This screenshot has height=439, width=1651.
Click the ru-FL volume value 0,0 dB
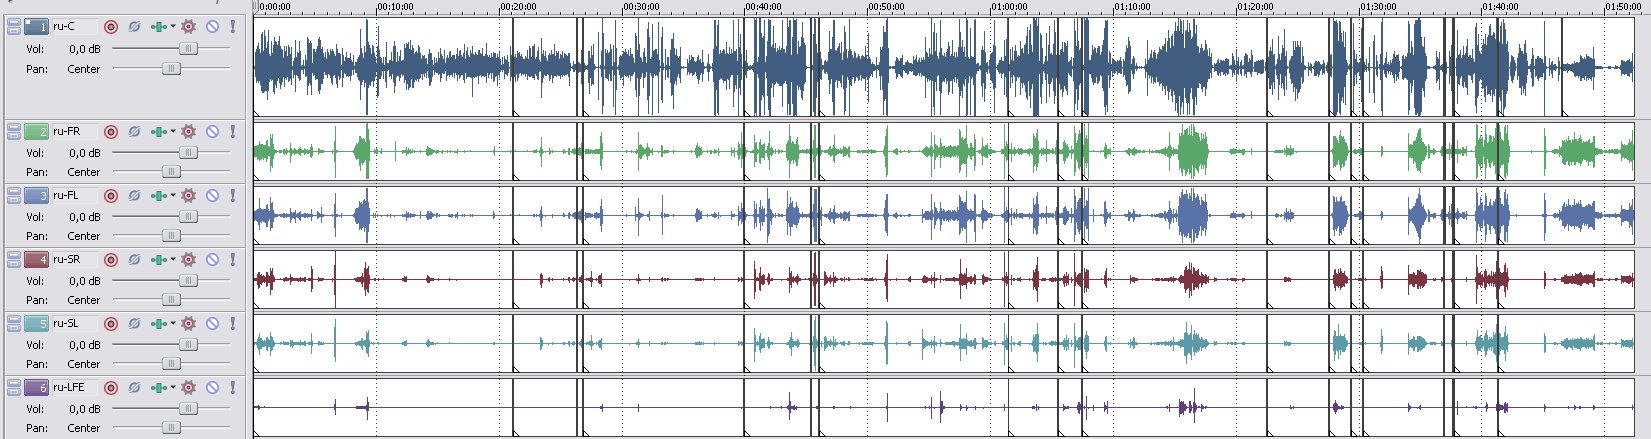tap(85, 217)
